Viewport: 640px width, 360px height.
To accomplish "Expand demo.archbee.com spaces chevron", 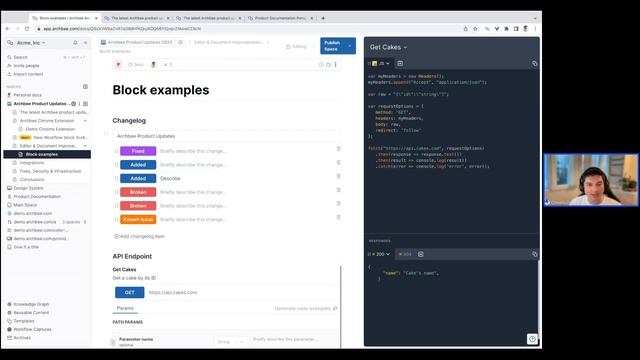I will tap(85, 222).
